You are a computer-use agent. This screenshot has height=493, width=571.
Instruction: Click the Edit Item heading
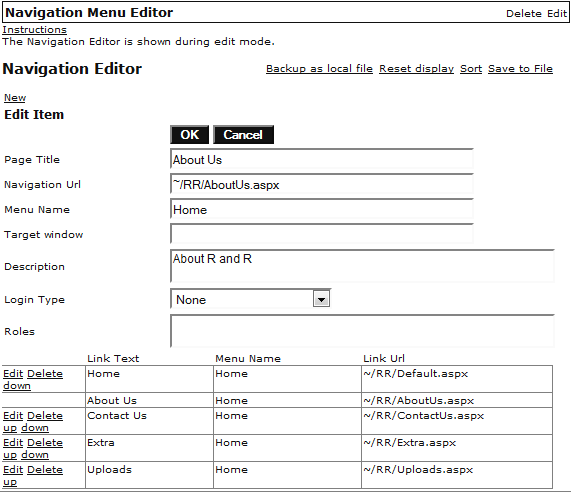coord(34,114)
